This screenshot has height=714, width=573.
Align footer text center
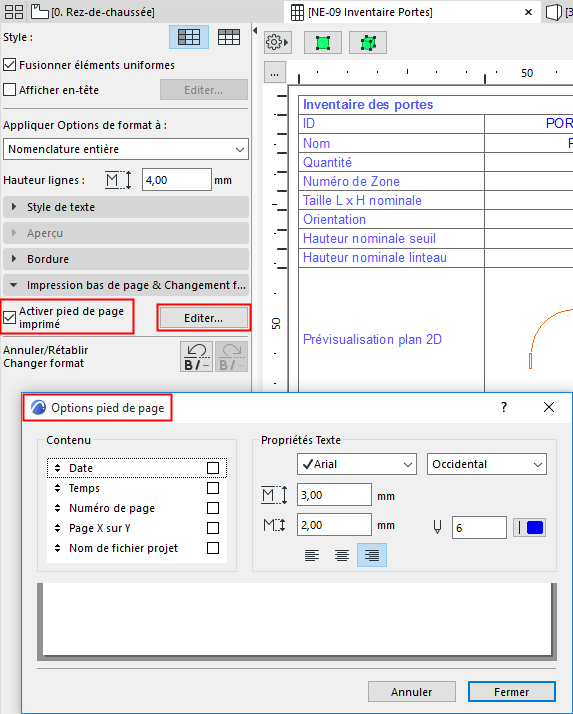342,555
